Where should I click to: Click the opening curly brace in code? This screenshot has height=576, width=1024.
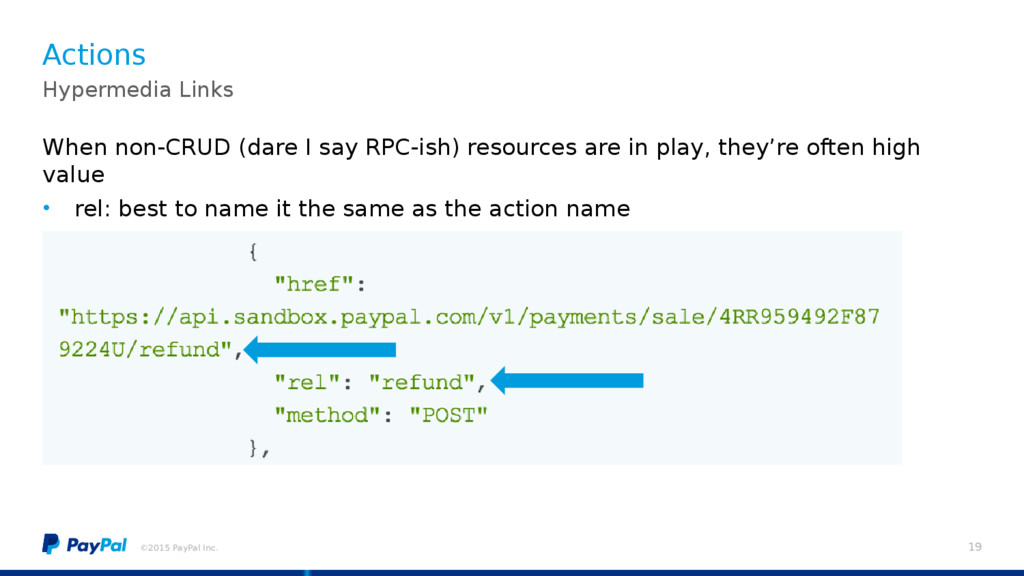[x=253, y=251]
